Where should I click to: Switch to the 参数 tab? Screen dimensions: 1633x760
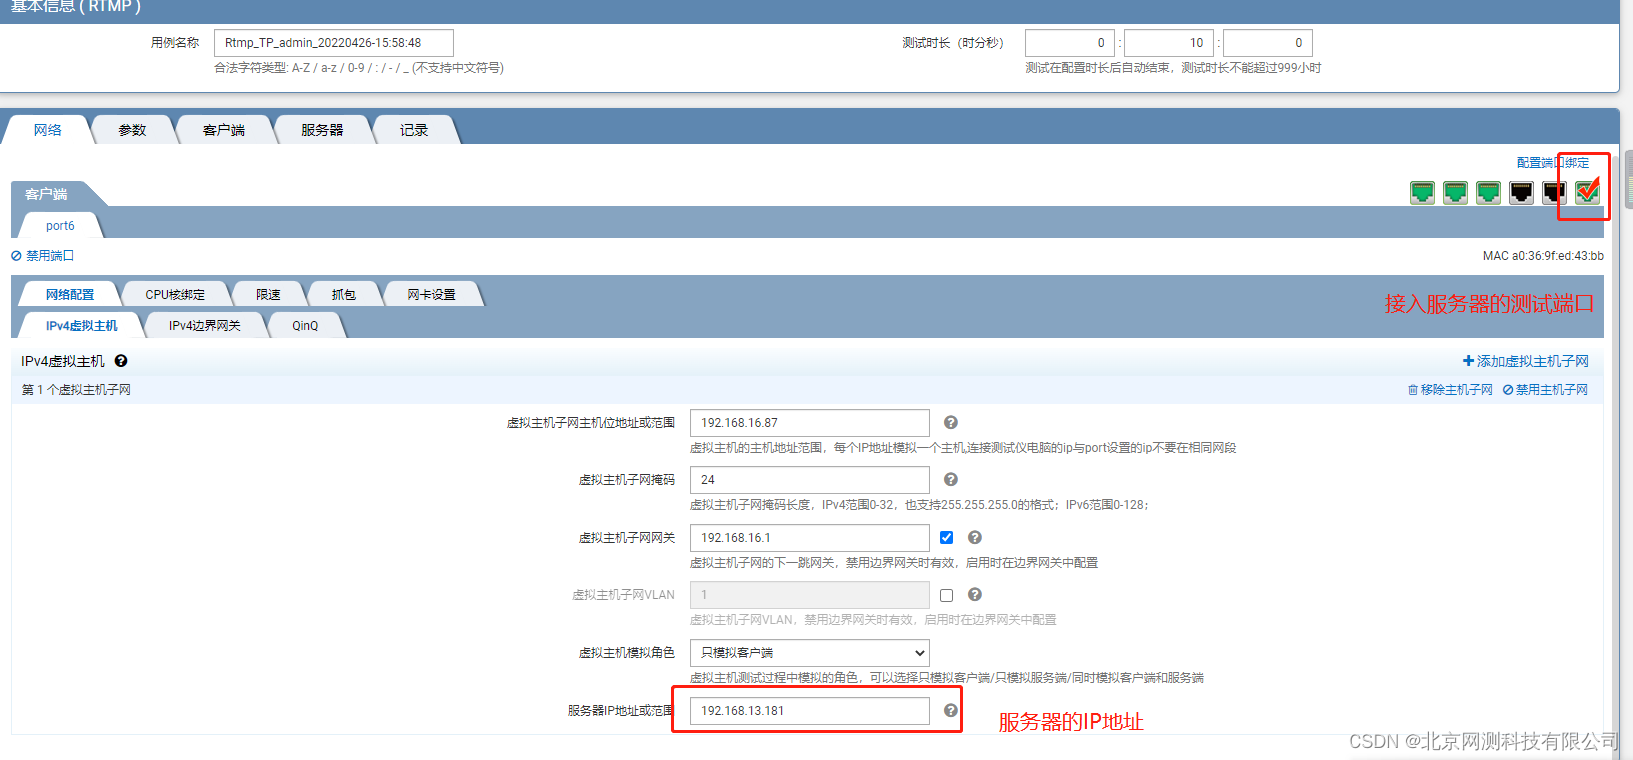(132, 130)
